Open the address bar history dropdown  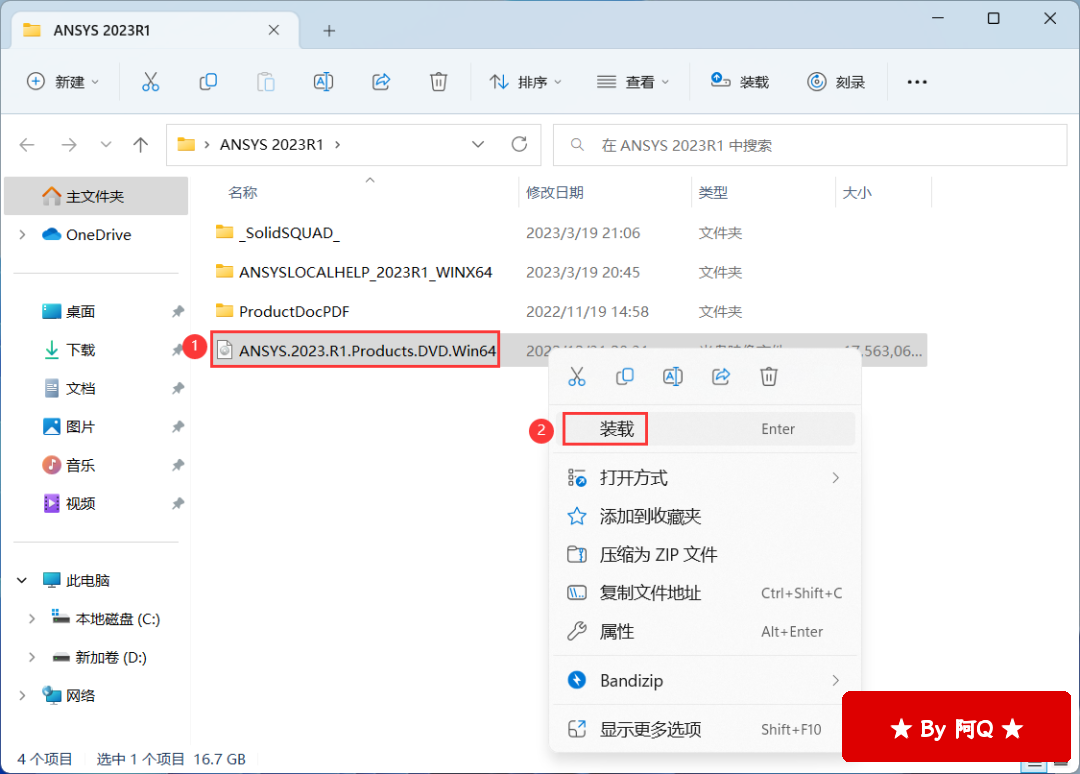pos(479,145)
